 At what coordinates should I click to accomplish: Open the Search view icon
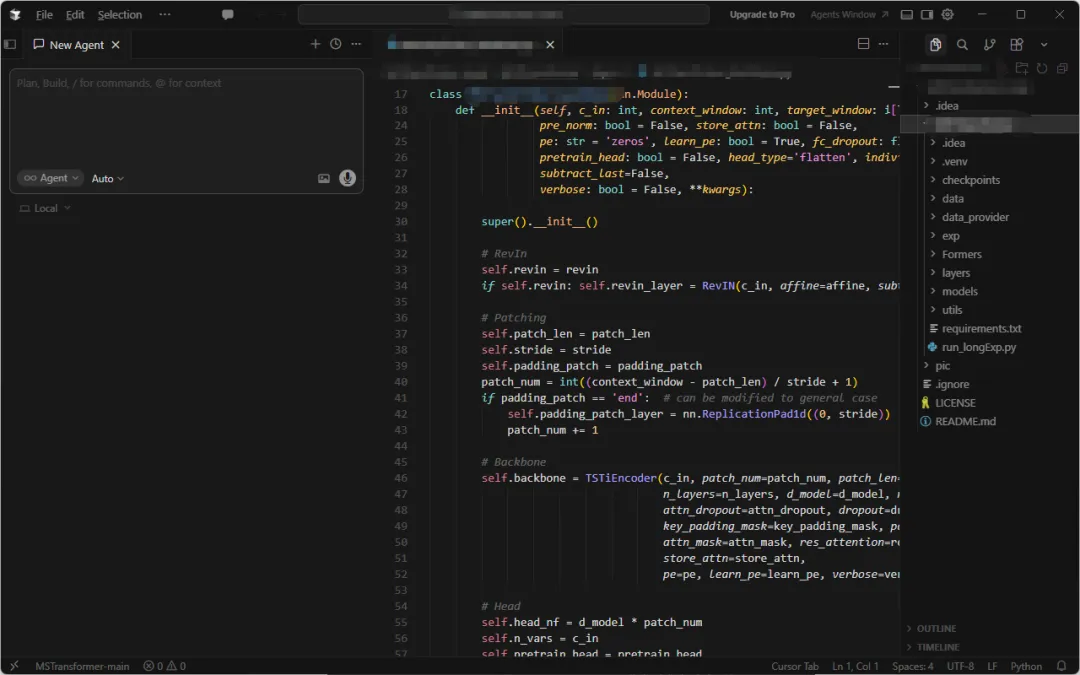pos(962,44)
